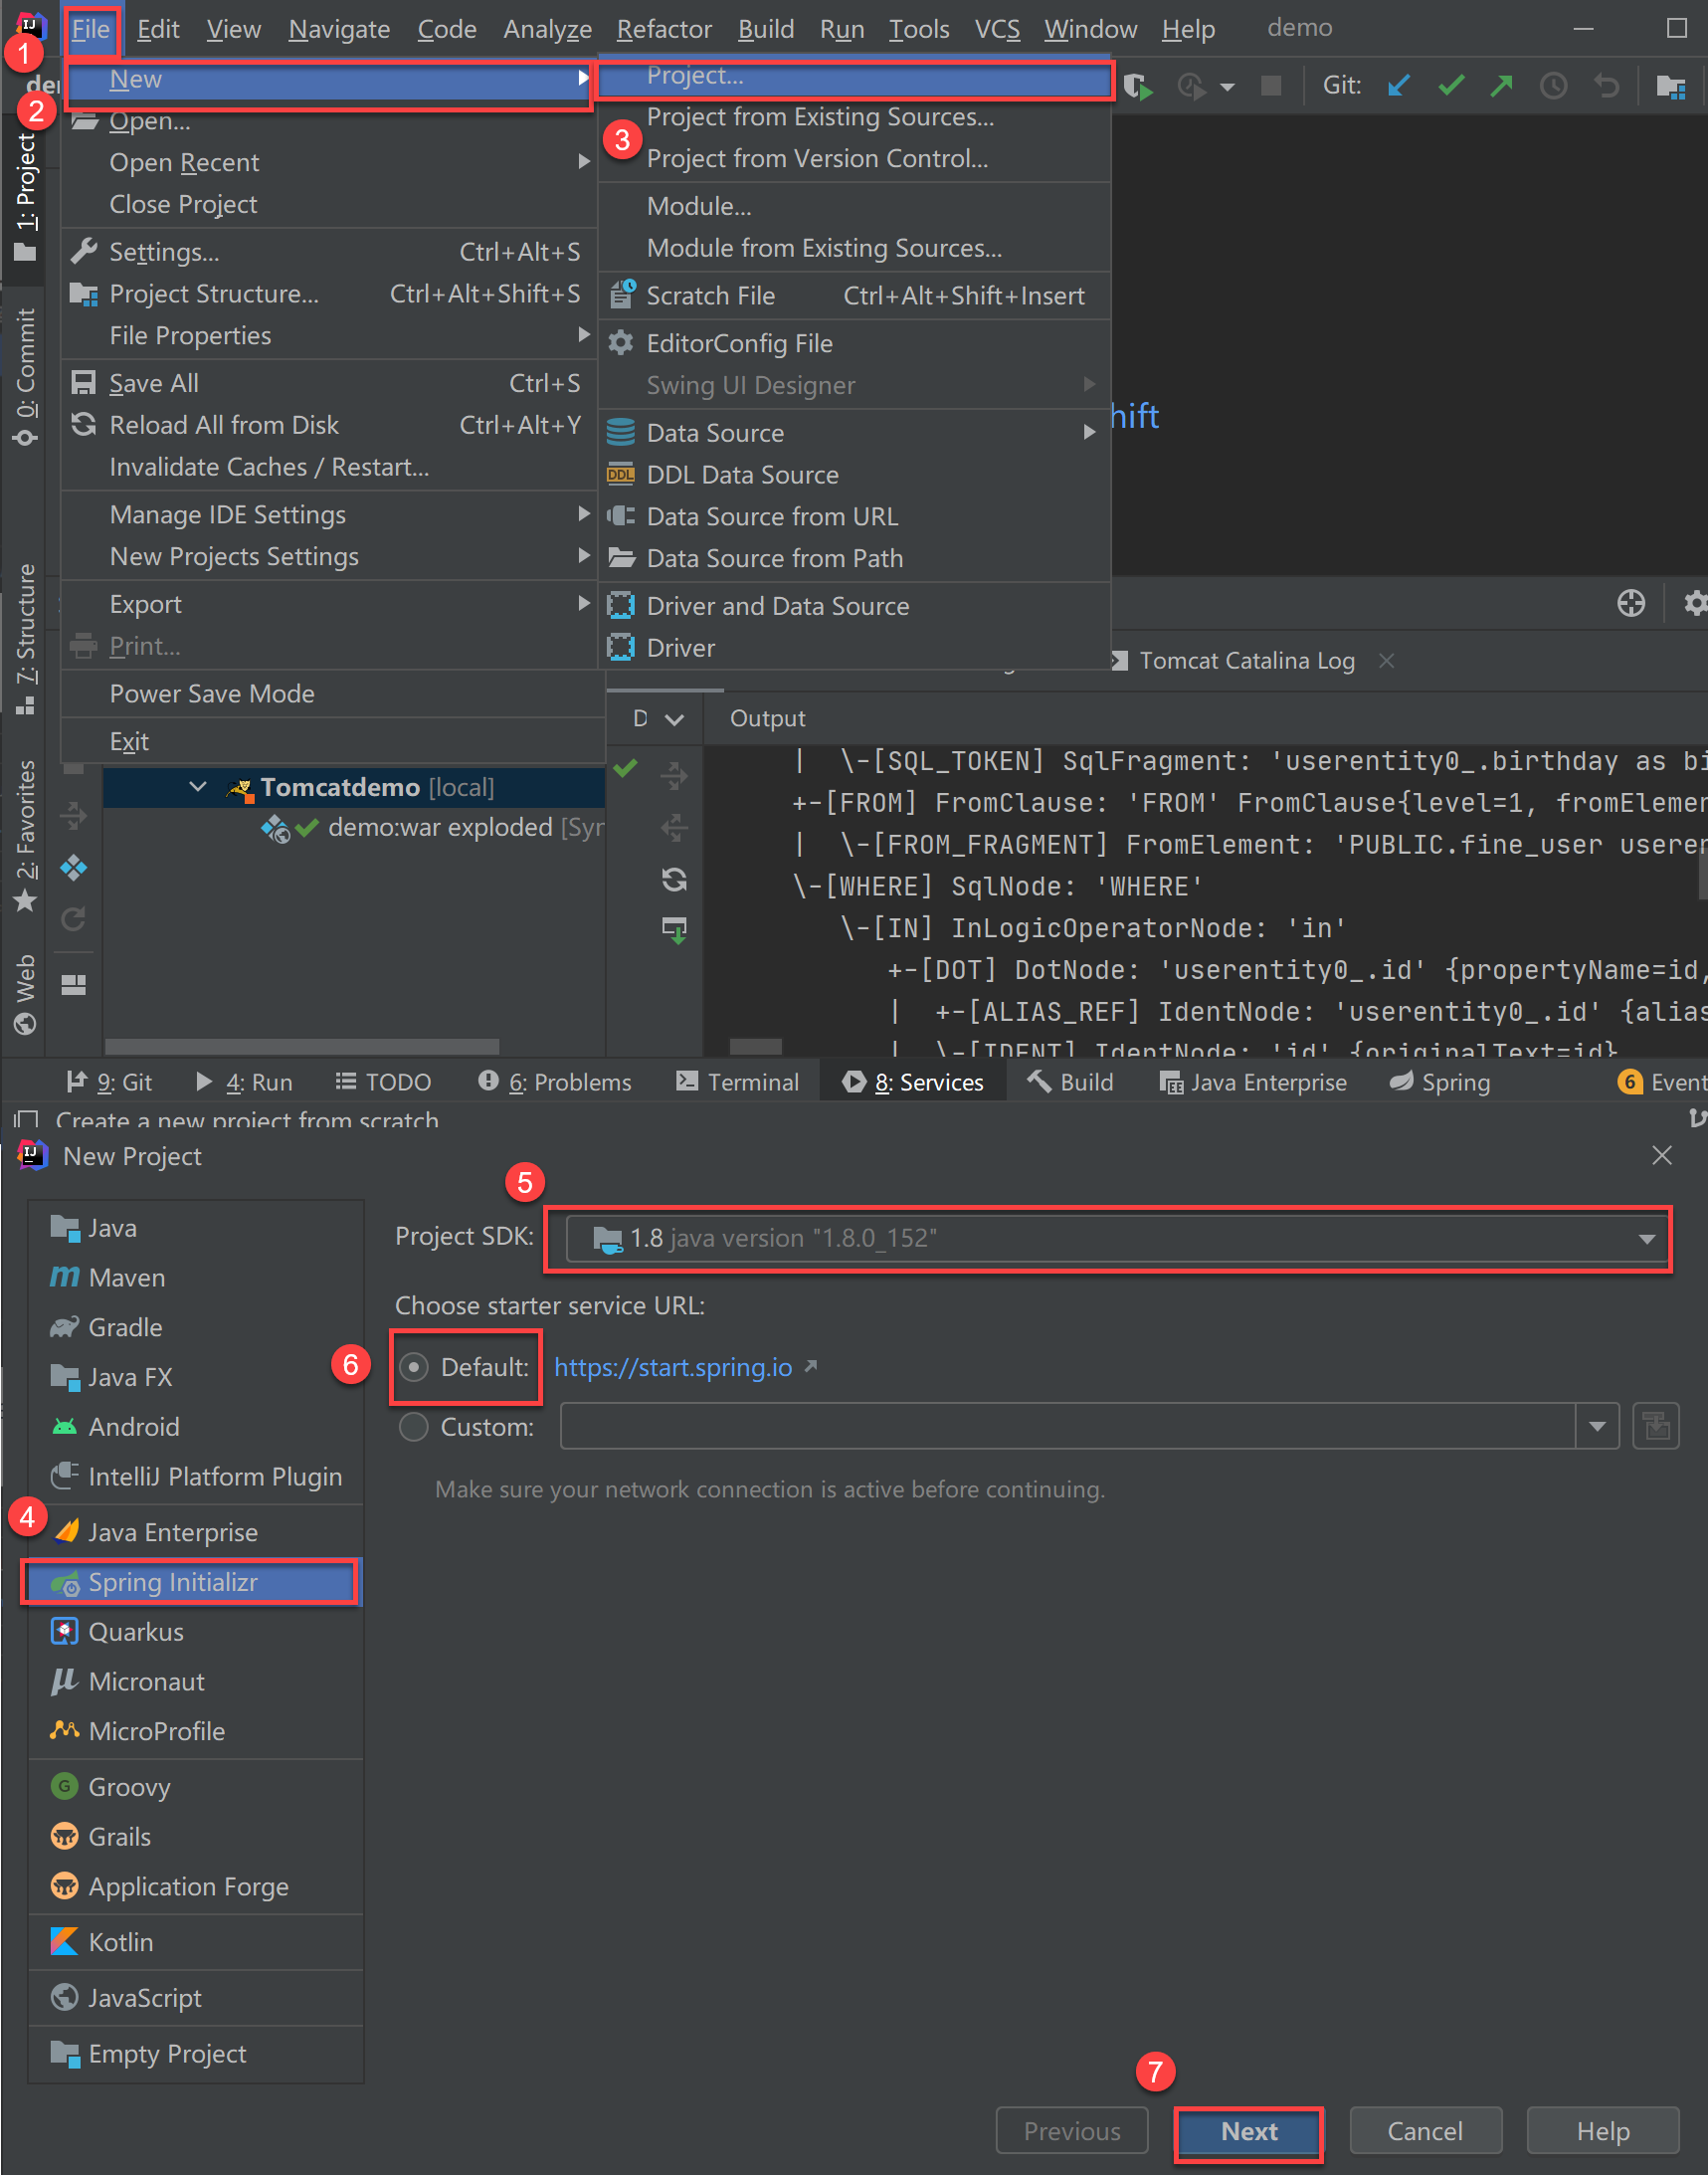The width and height of the screenshot is (1708, 2175).
Task: Choose Scratch File in the New submenu
Action: point(855,296)
